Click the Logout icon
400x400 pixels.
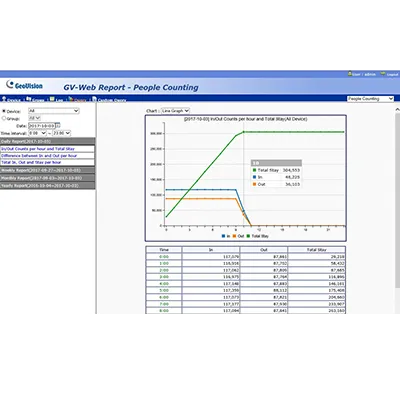pyautogui.click(x=383, y=74)
